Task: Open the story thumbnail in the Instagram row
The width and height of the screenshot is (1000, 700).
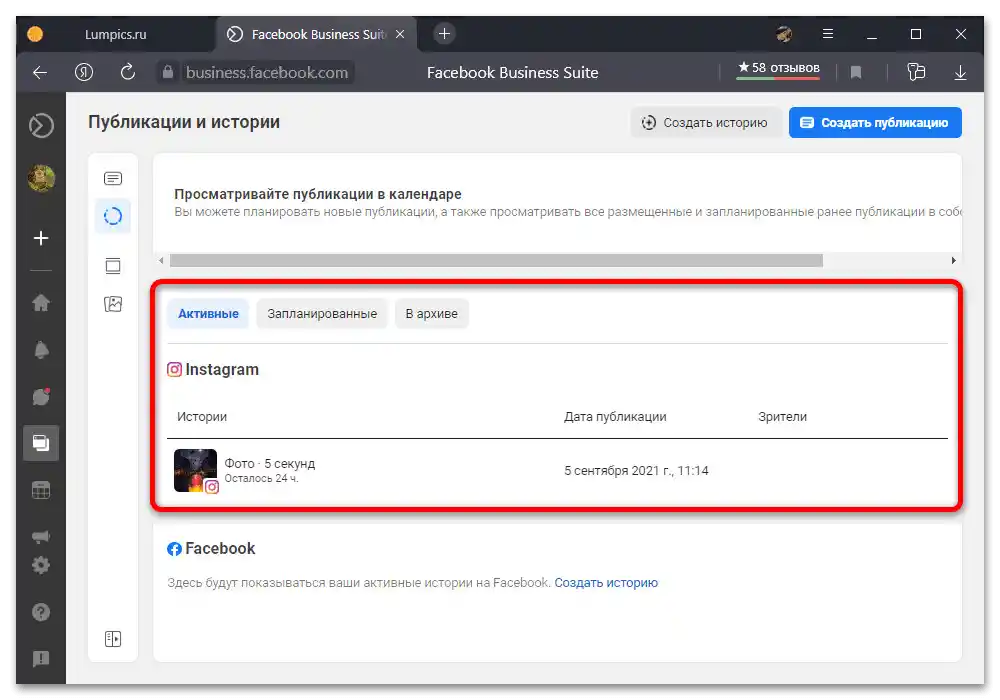Action: (195, 470)
